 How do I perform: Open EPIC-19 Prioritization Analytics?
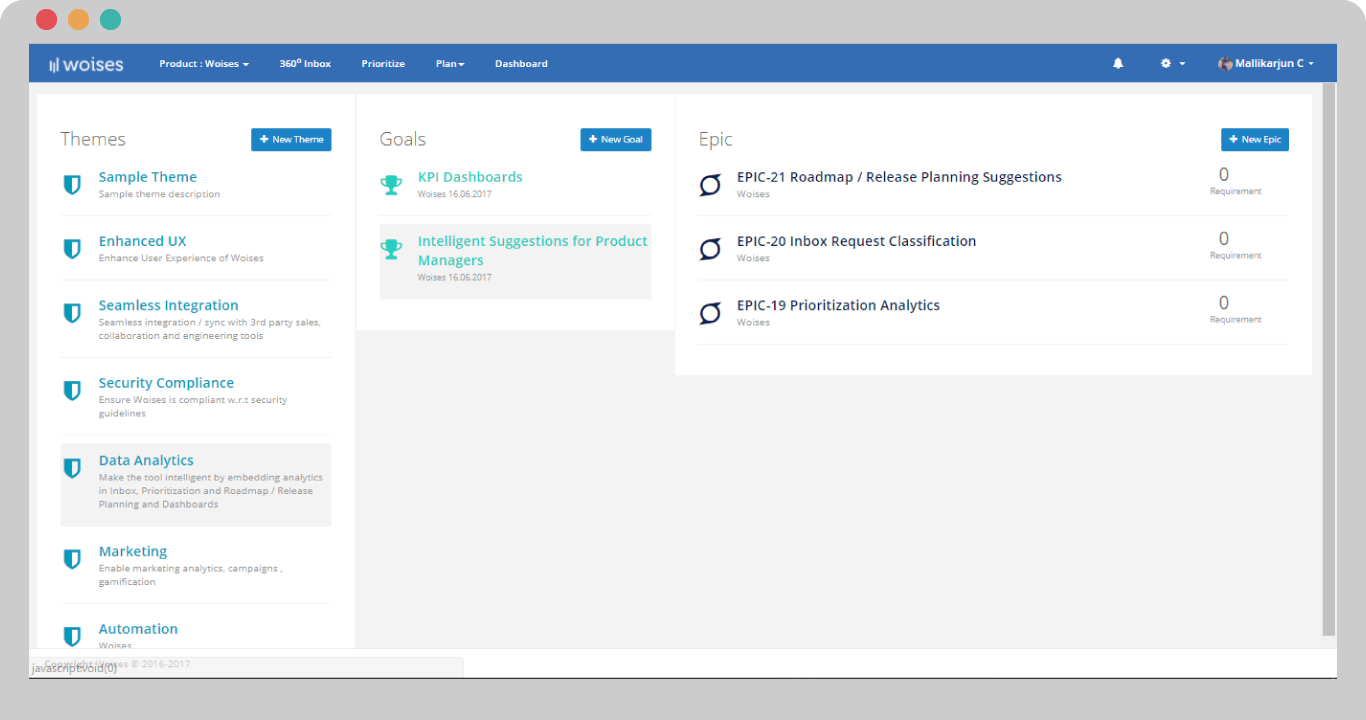(x=838, y=305)
